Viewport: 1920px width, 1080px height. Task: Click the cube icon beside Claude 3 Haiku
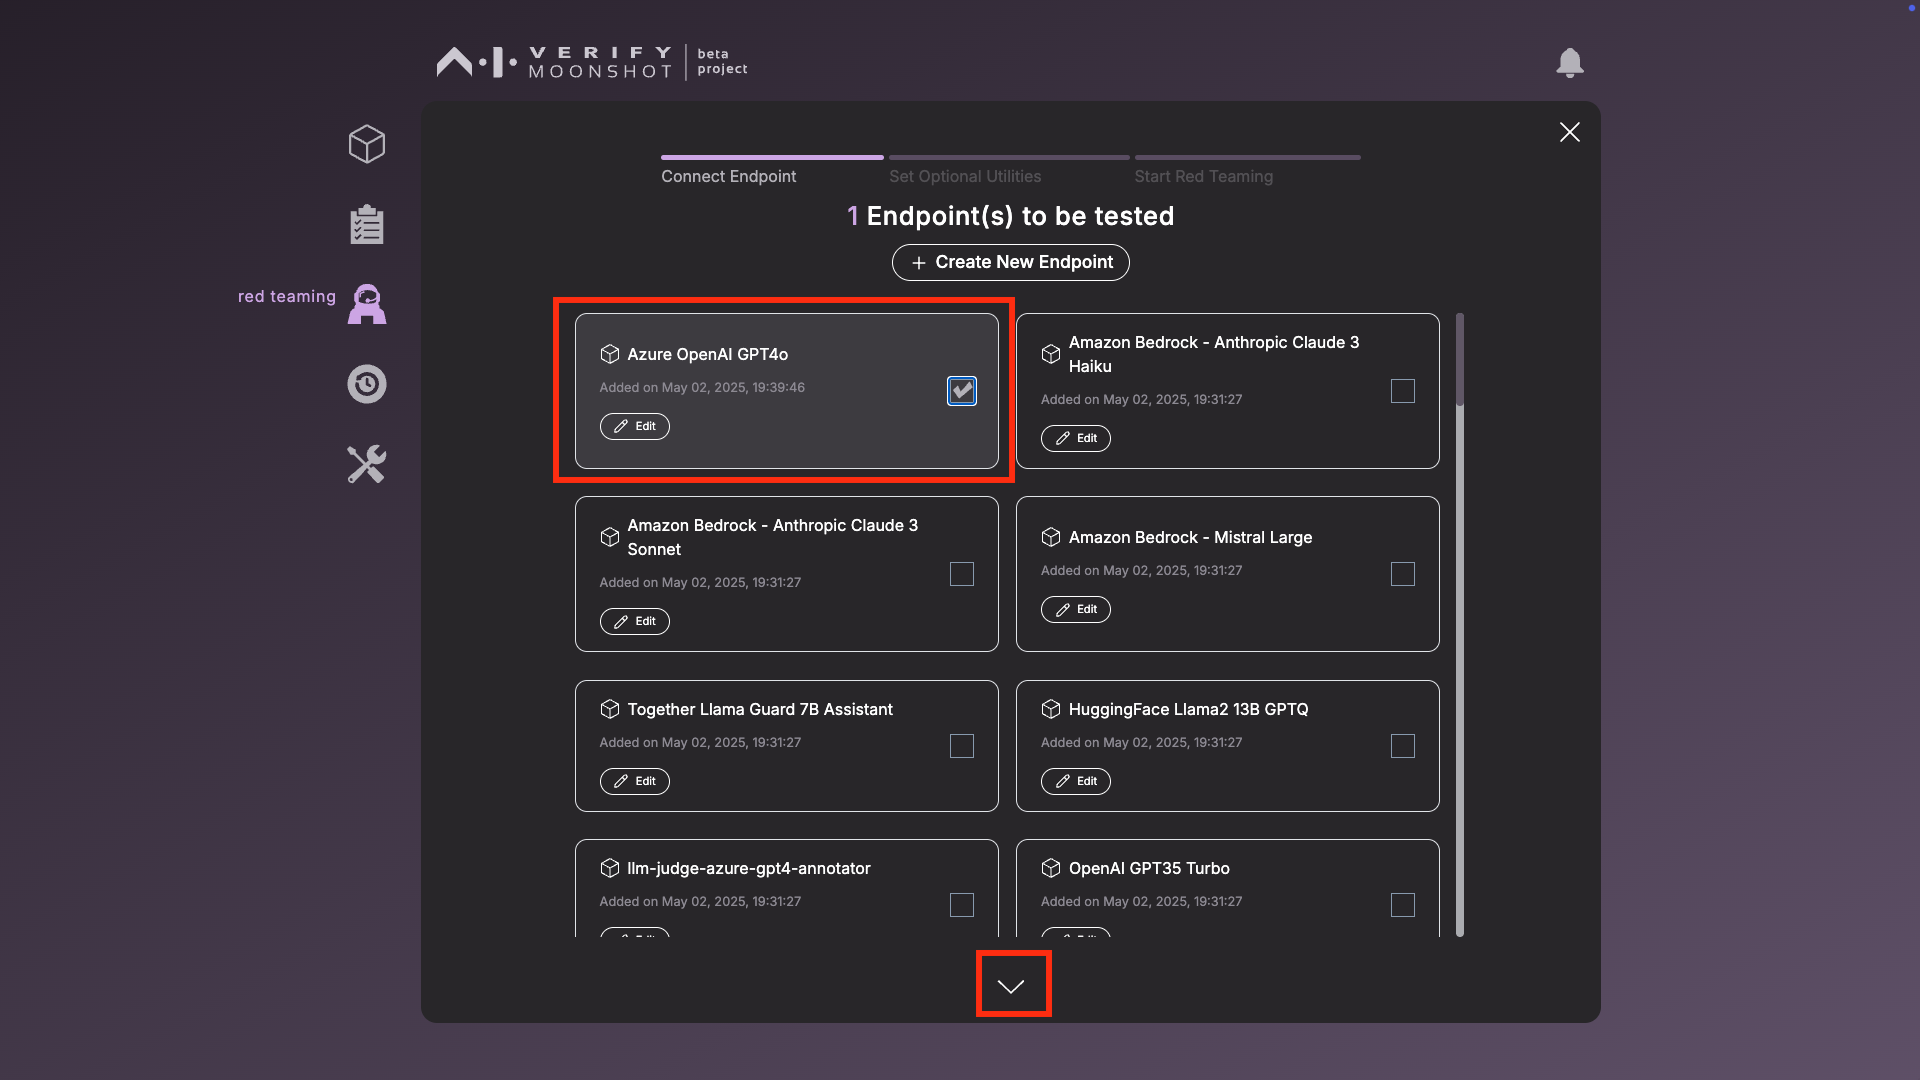(1051, 354)
